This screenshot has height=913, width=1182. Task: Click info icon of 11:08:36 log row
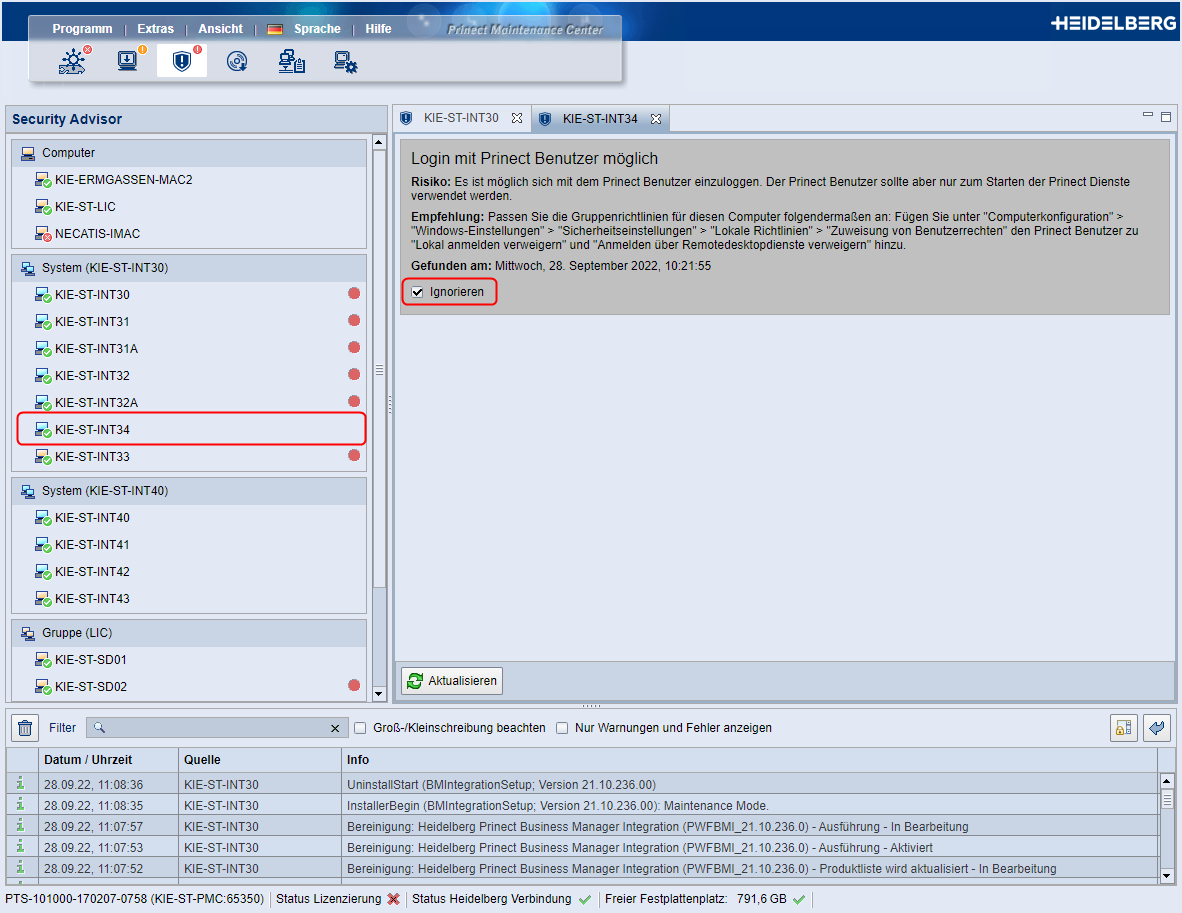(x=20, y=784)
